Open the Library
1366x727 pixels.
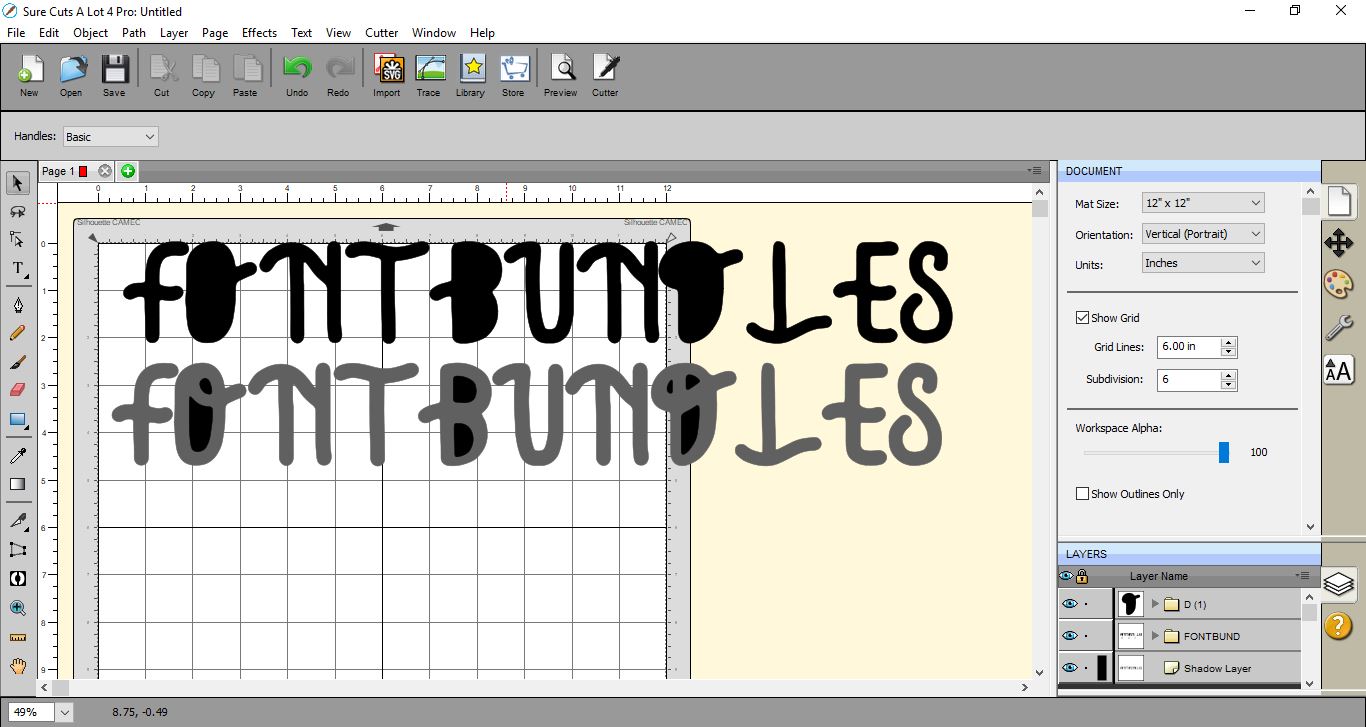[470, 75]
